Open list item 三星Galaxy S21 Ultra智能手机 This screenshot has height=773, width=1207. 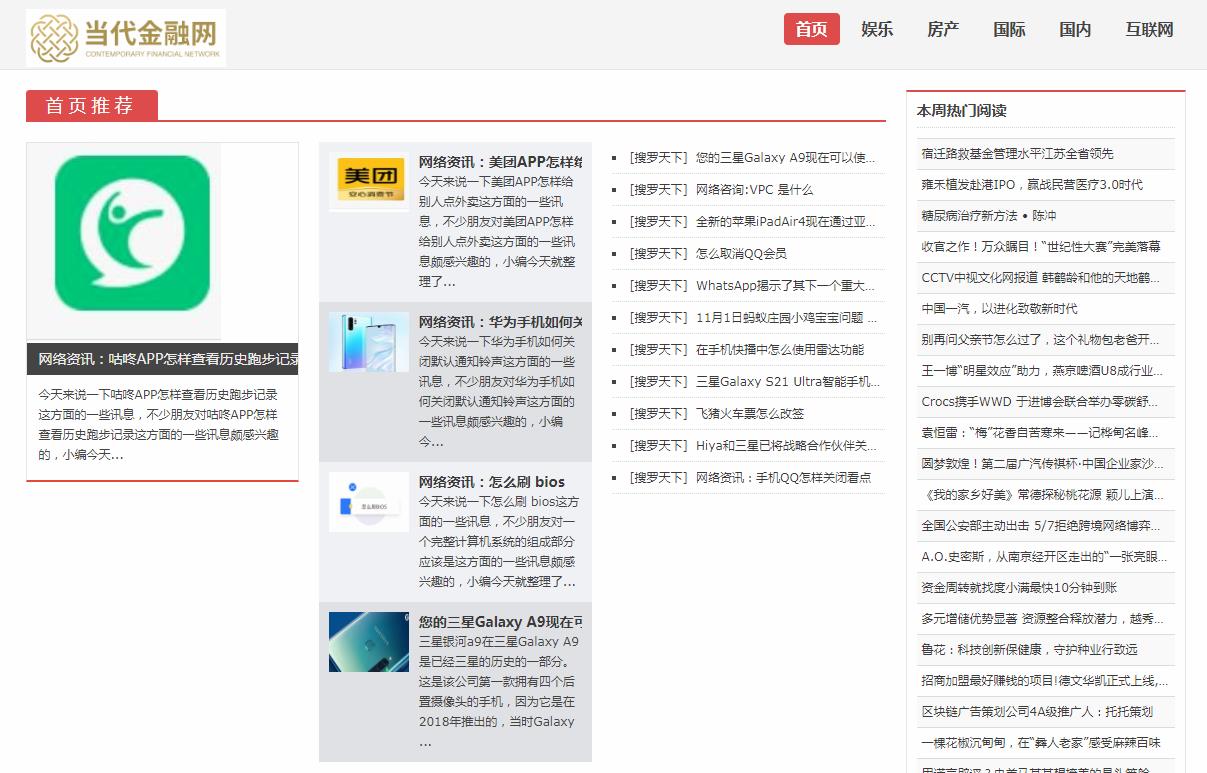[788, 381]
